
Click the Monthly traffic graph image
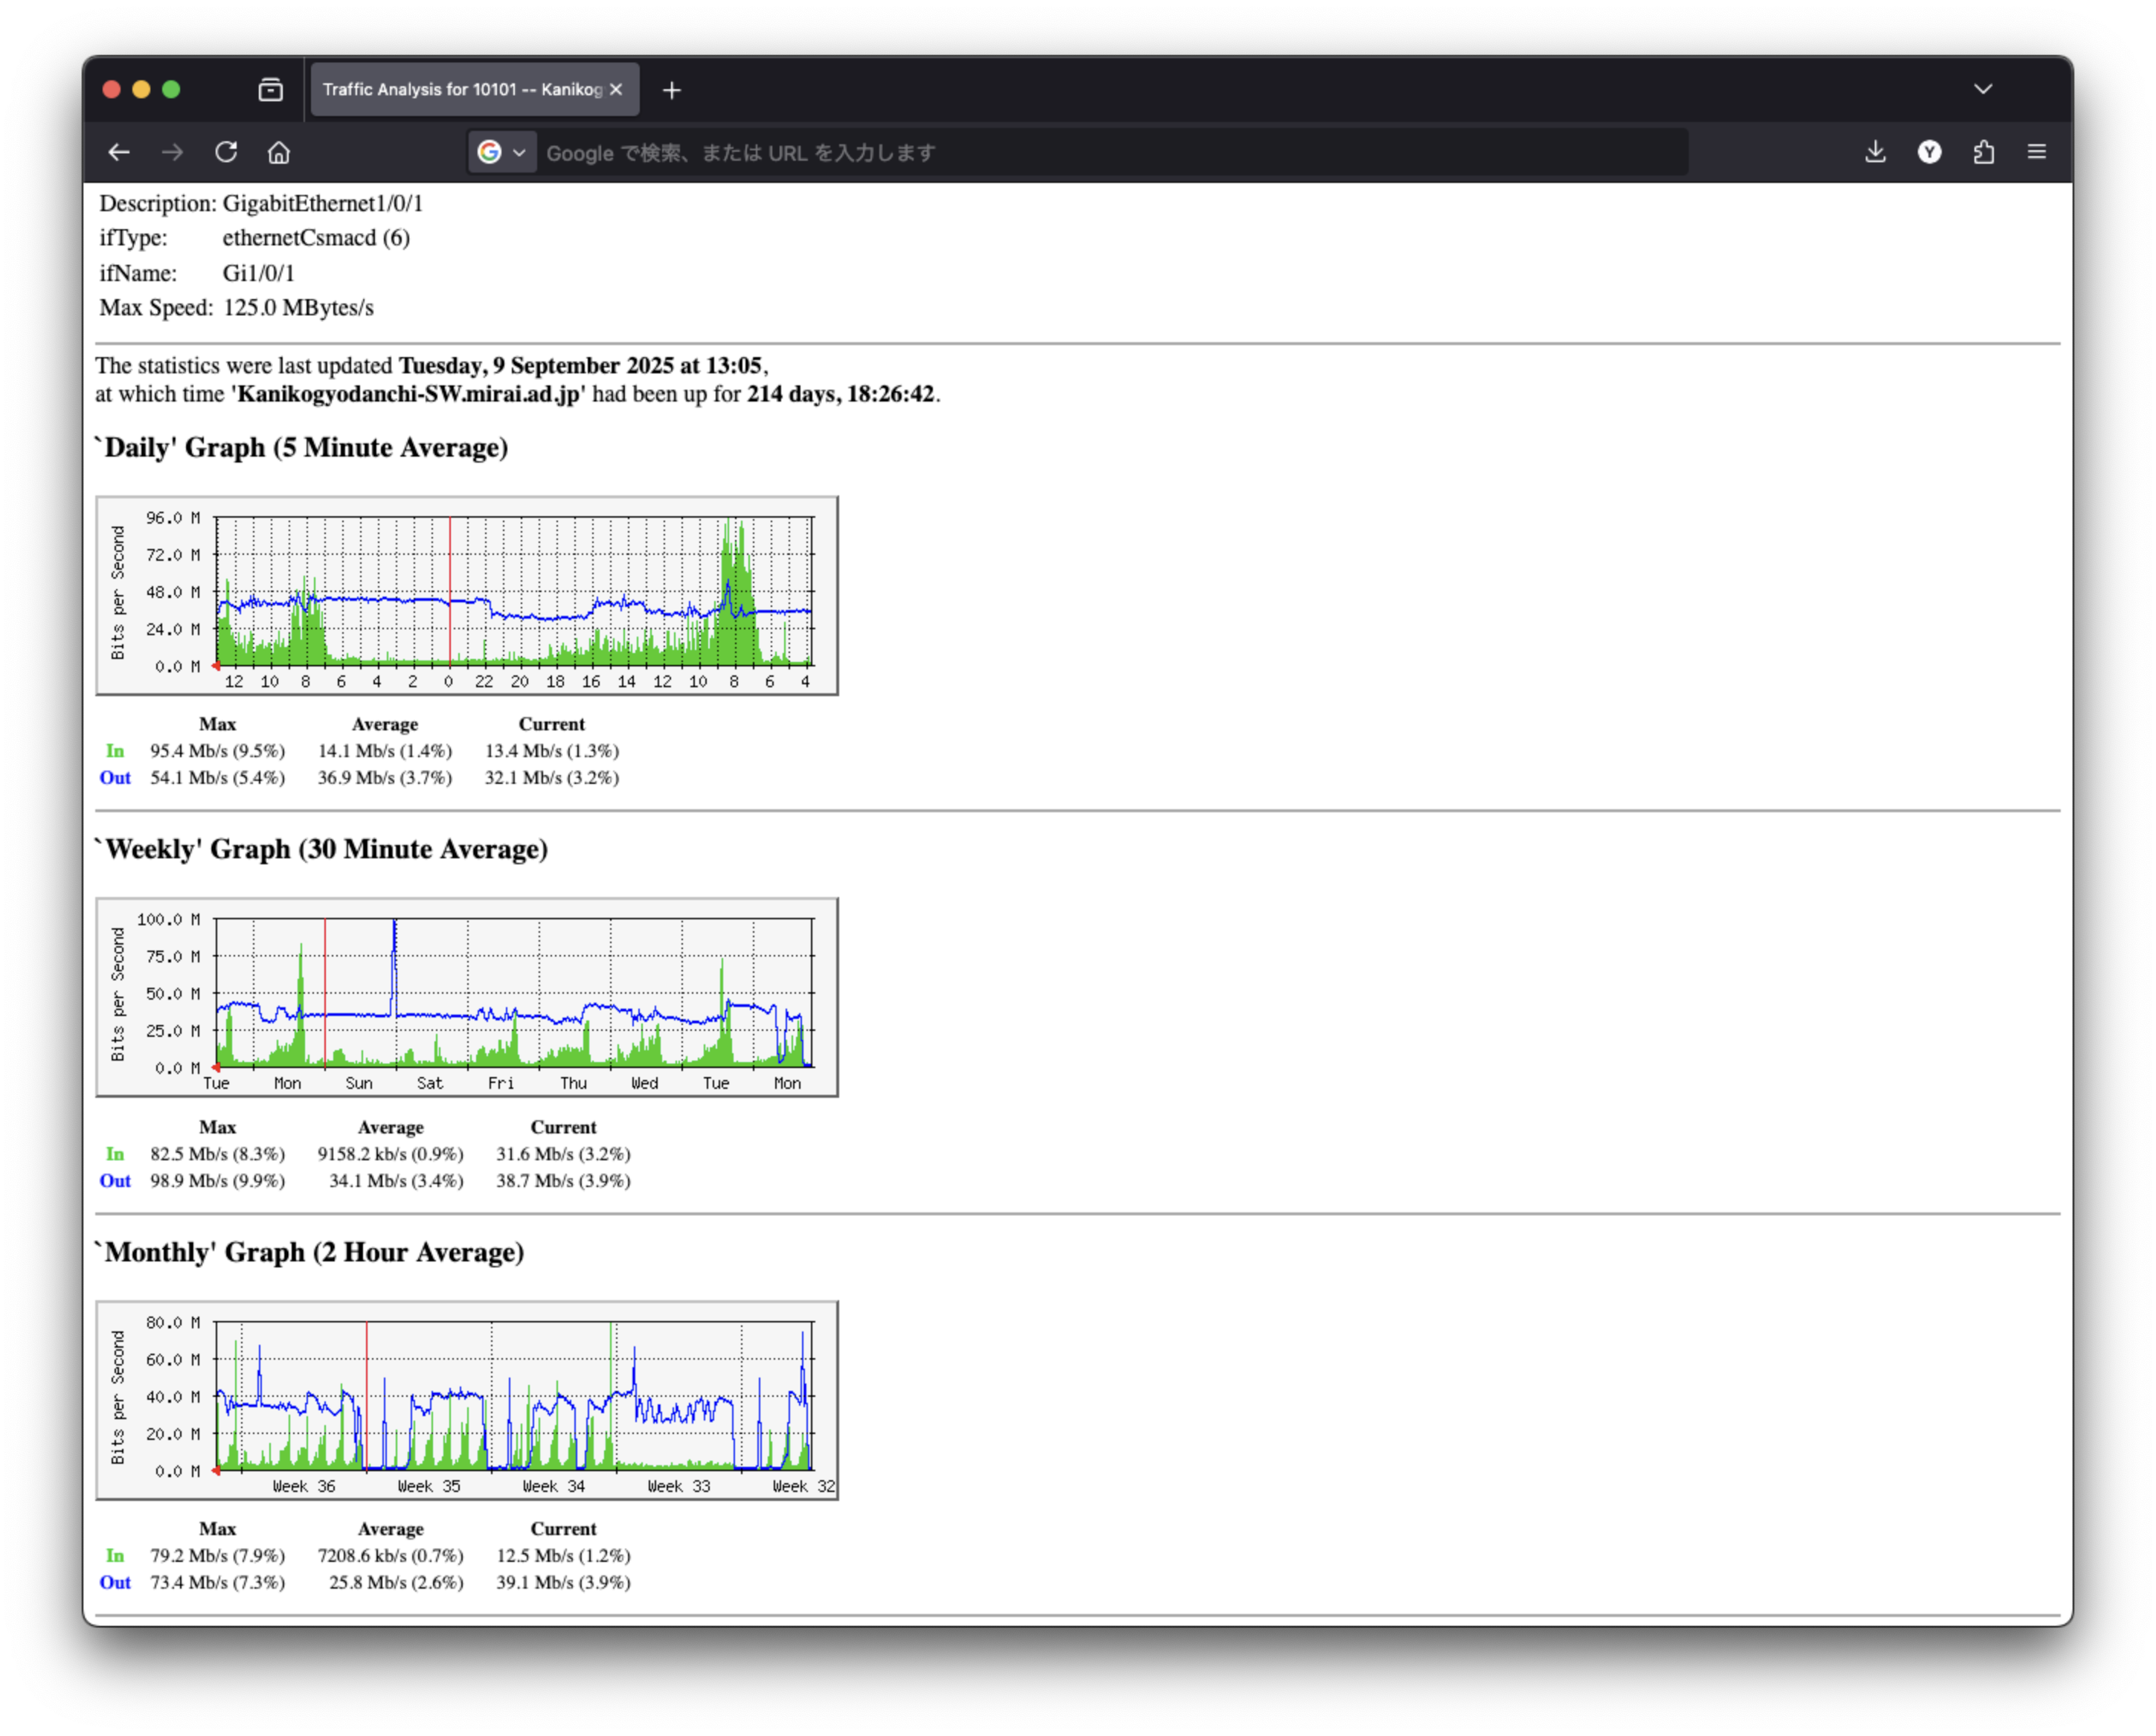(x=467, y=1400)
